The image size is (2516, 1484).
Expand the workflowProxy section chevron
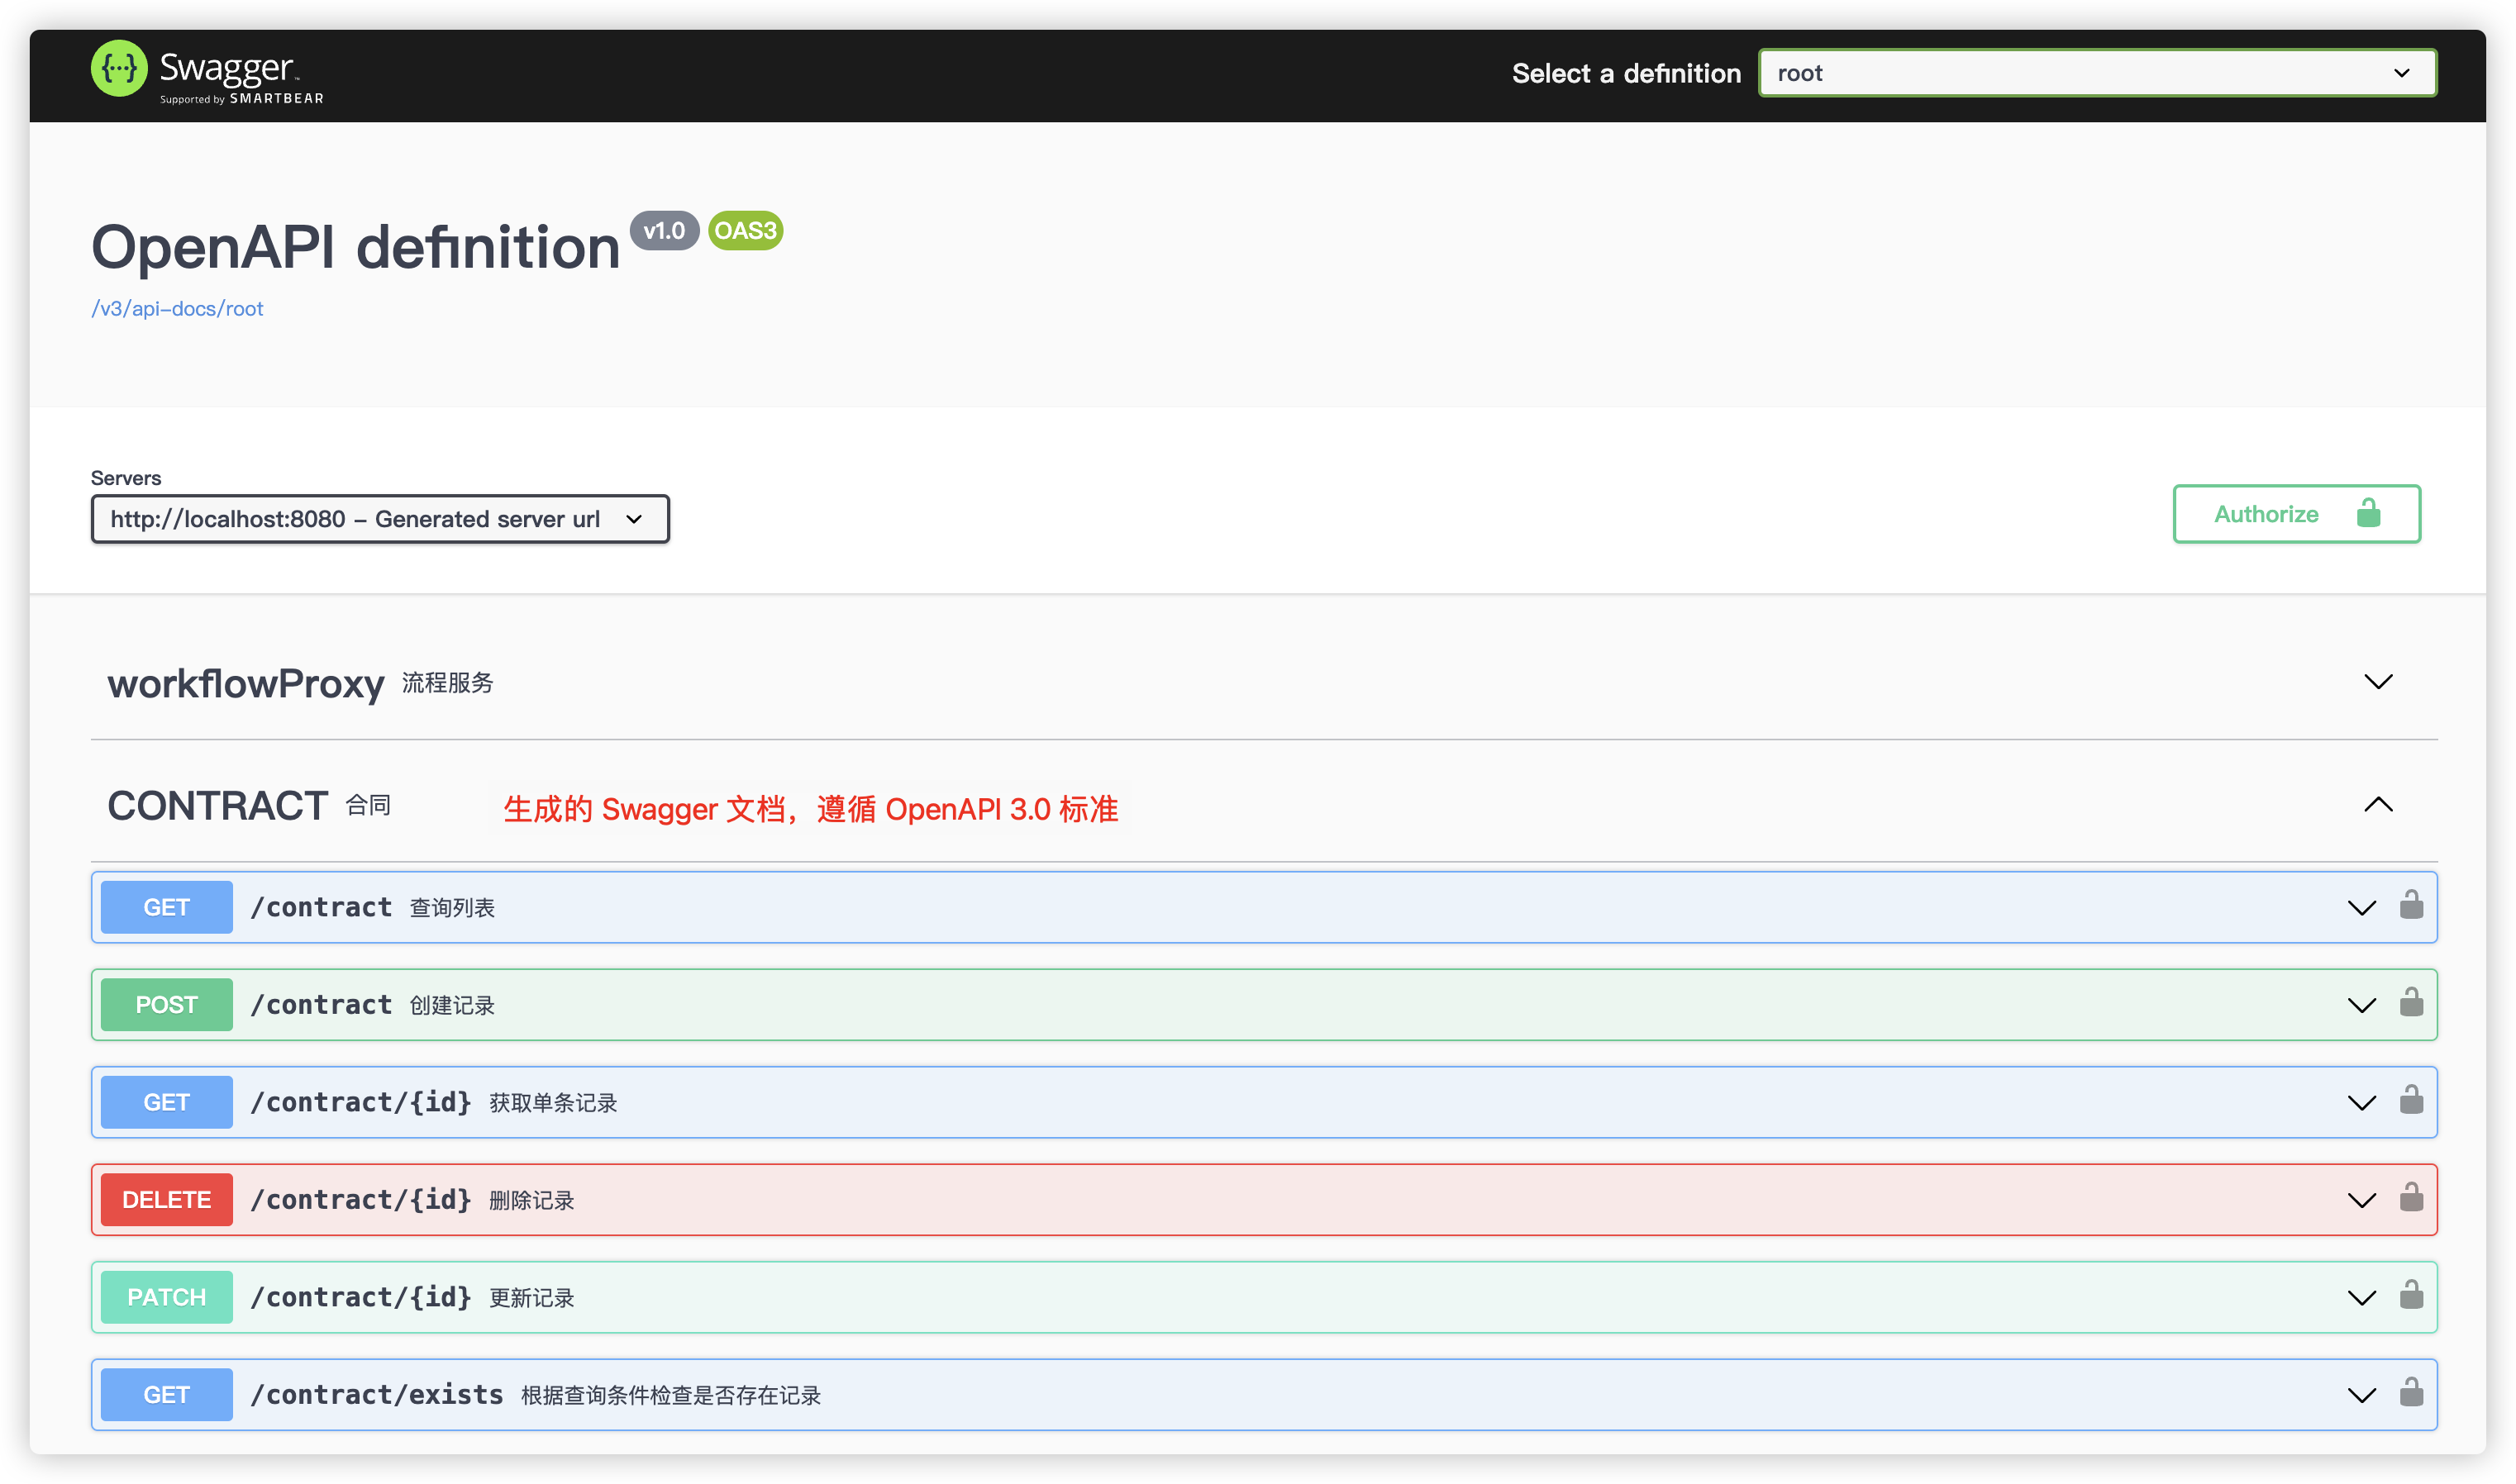click(x=2378, y=682)
